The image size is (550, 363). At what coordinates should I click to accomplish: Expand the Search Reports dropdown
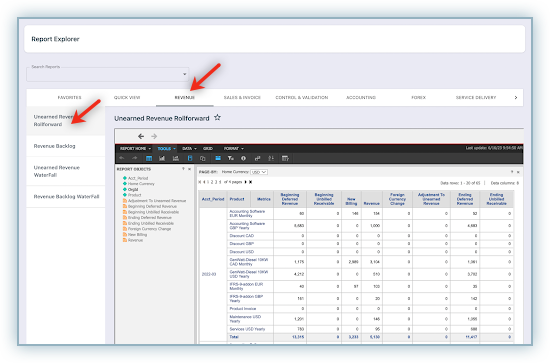pyautogui.click(x=185, y=74)
